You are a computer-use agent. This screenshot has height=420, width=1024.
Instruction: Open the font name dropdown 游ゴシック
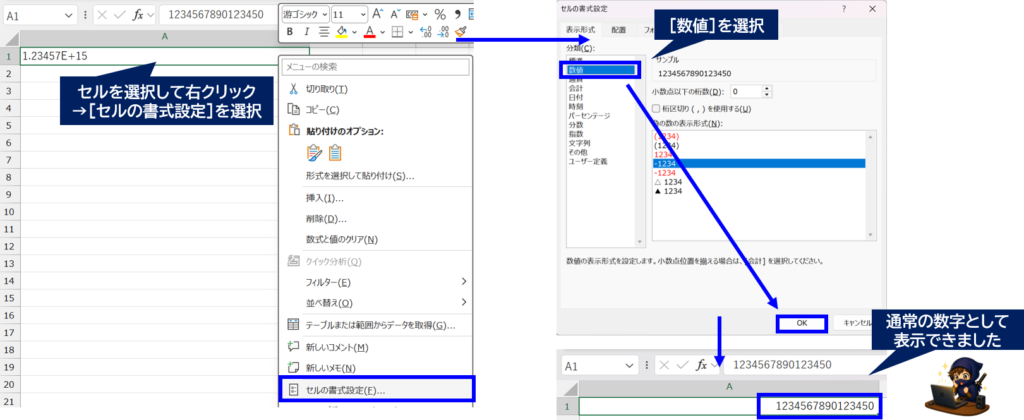324,14
